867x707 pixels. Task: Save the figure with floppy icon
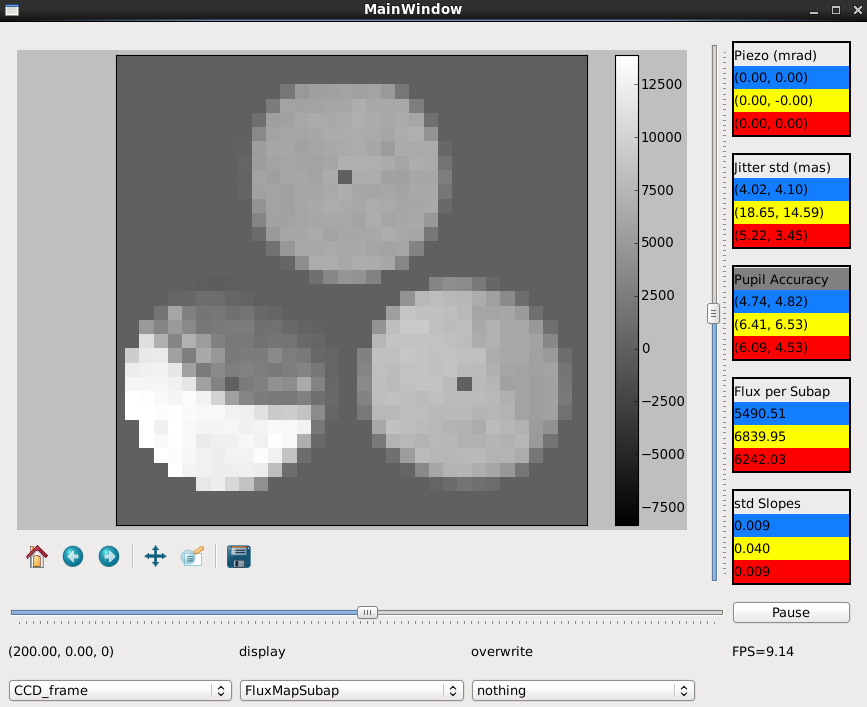pyautogui.click(x=239, y=556)
